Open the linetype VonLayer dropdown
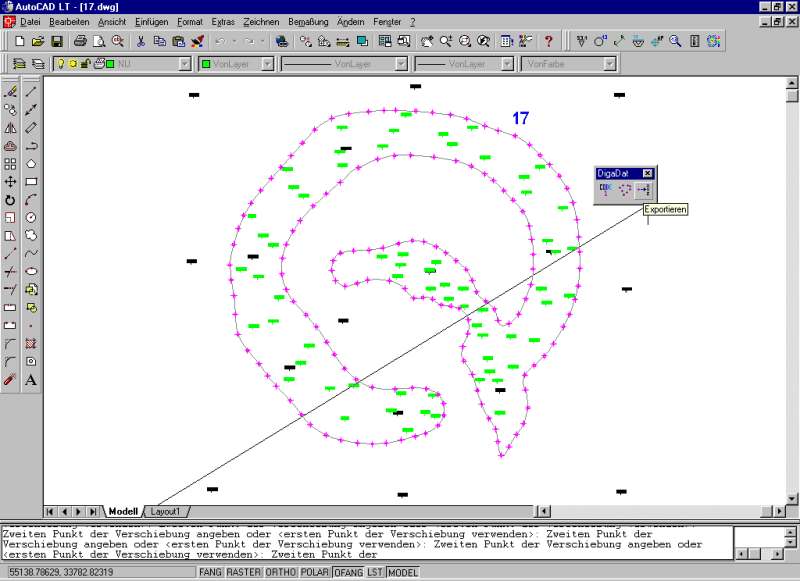 400,64
